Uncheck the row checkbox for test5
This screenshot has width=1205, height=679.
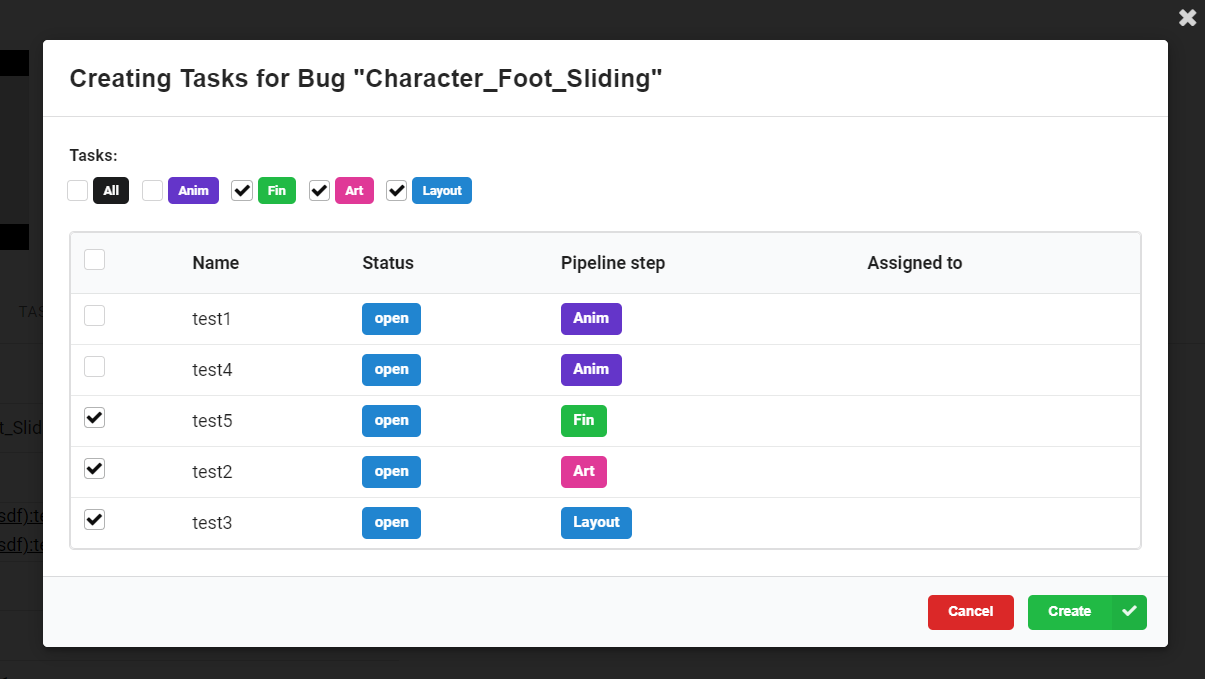point(94,417)
